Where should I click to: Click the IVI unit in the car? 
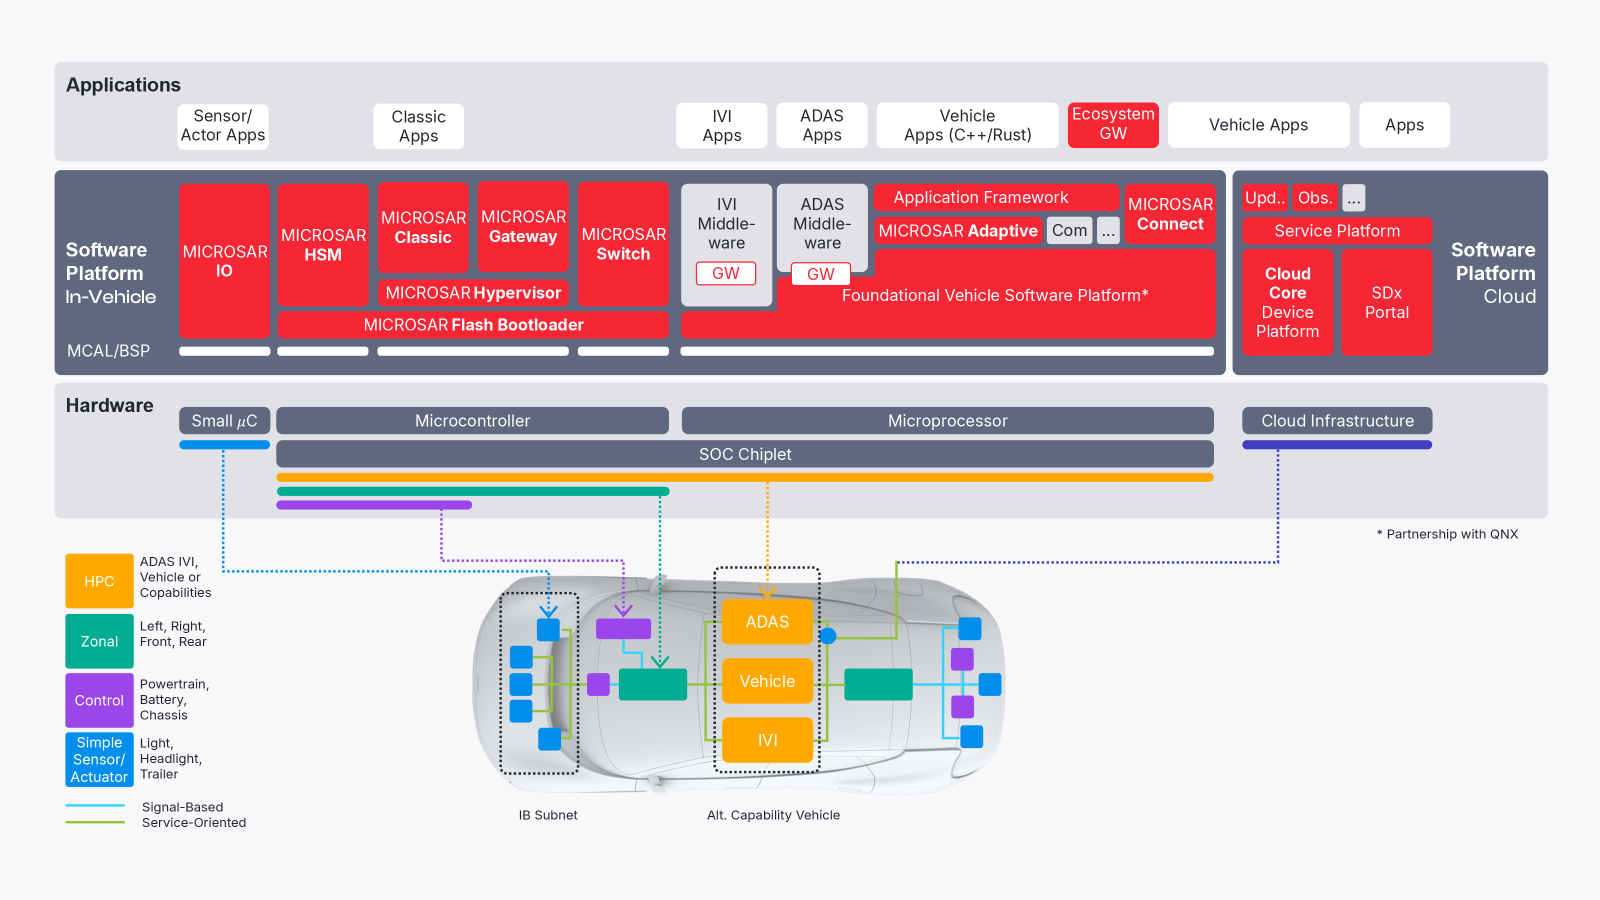point(767,740)
